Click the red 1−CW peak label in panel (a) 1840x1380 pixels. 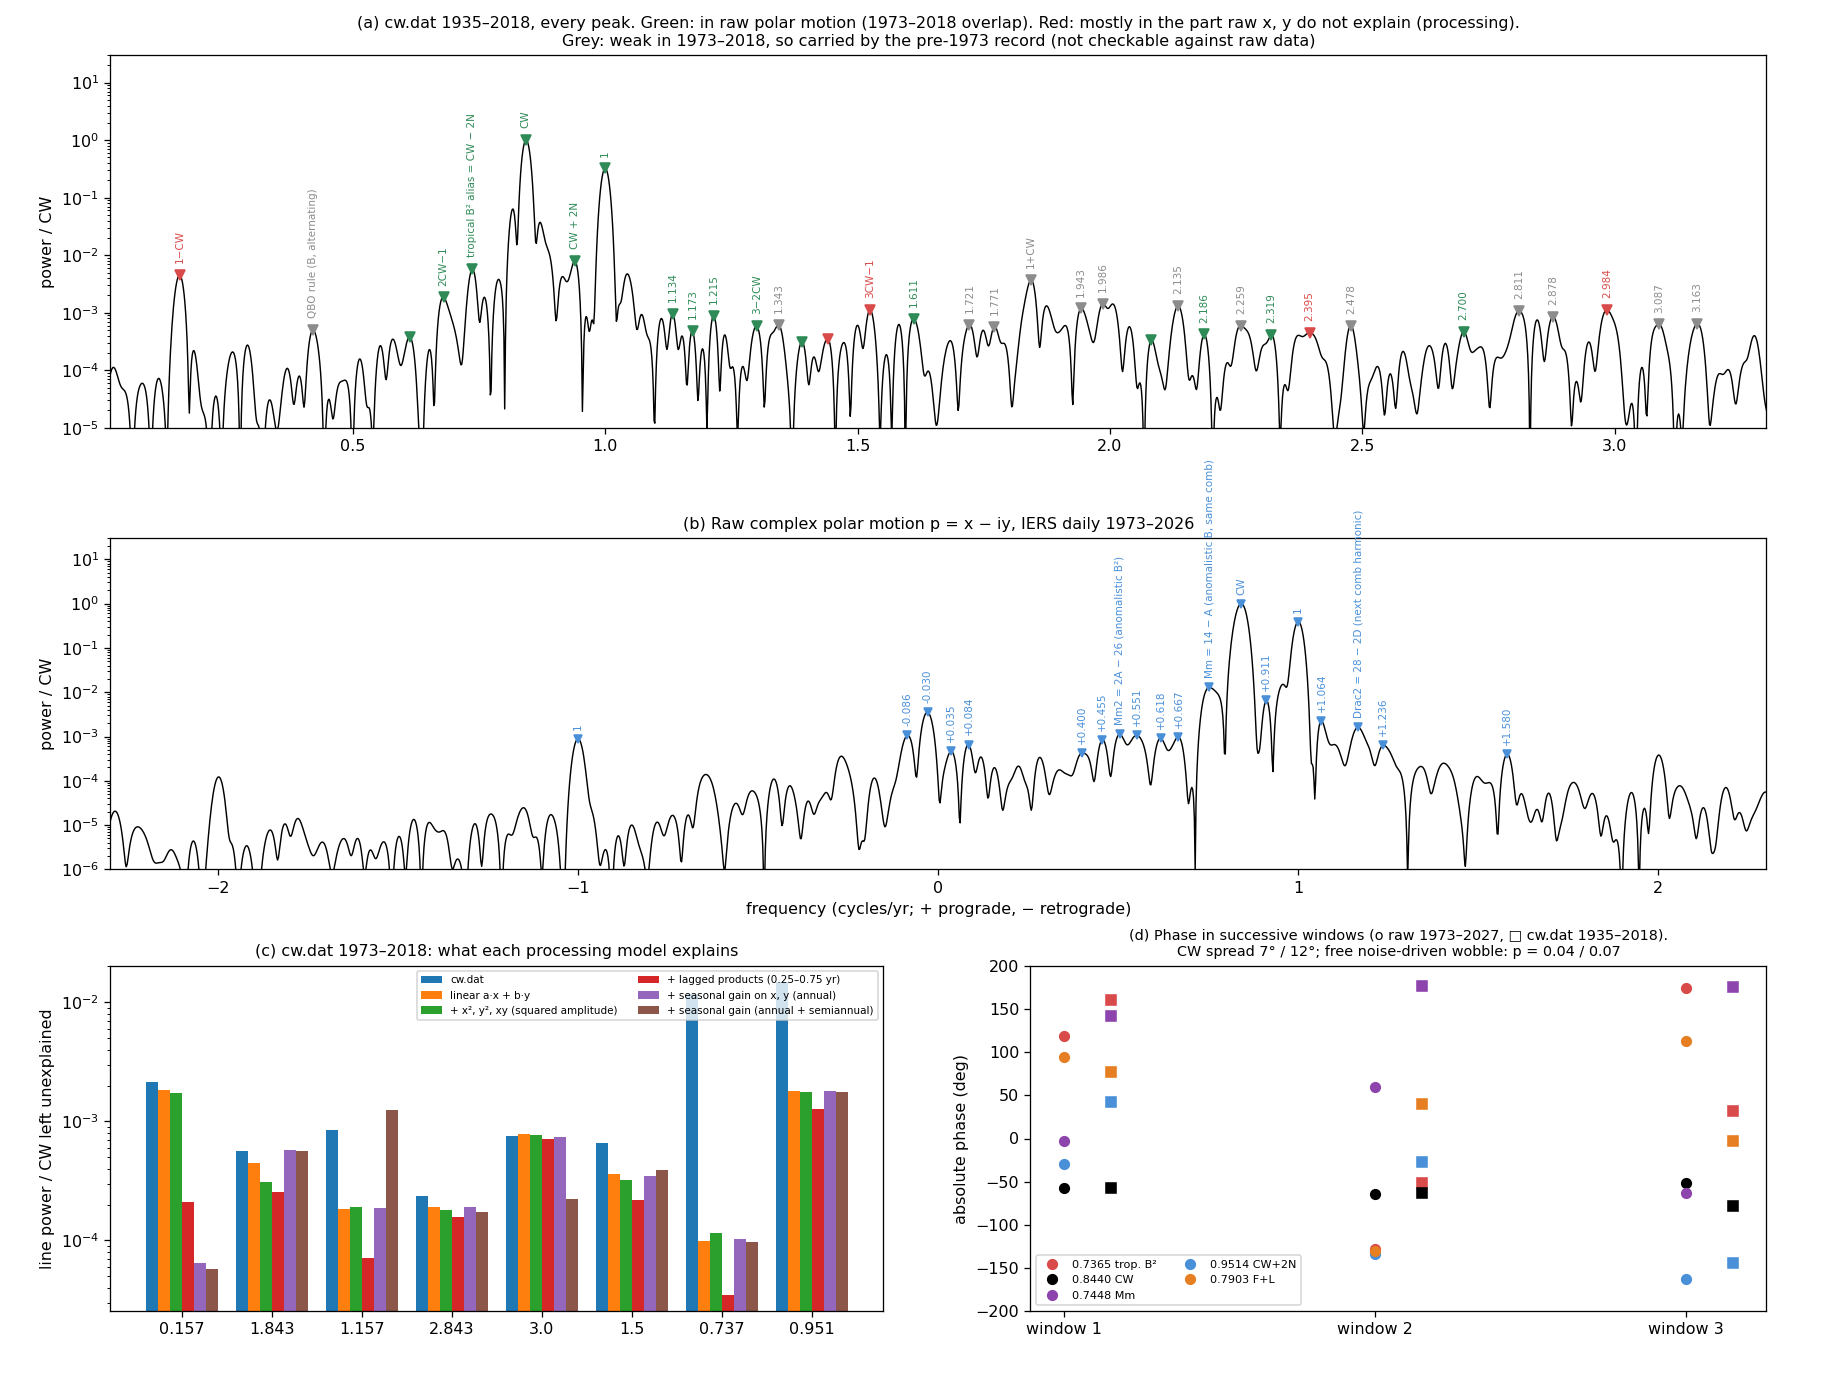pyautogui.click(x=180, y=248)
